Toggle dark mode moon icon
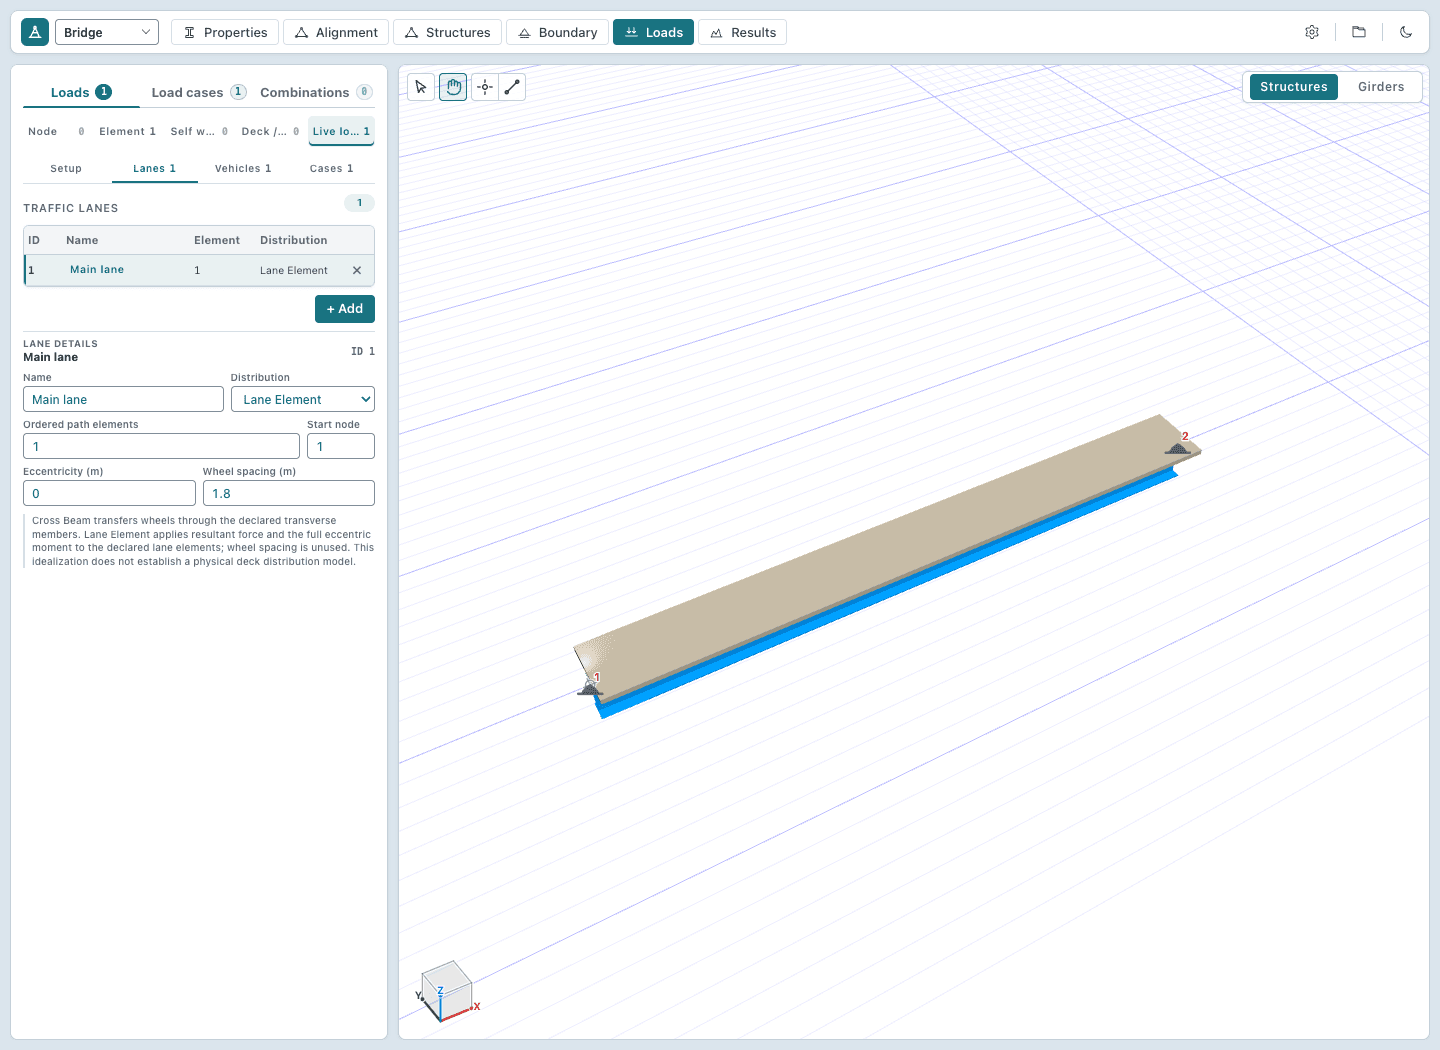 click(x=1406, y=32)
